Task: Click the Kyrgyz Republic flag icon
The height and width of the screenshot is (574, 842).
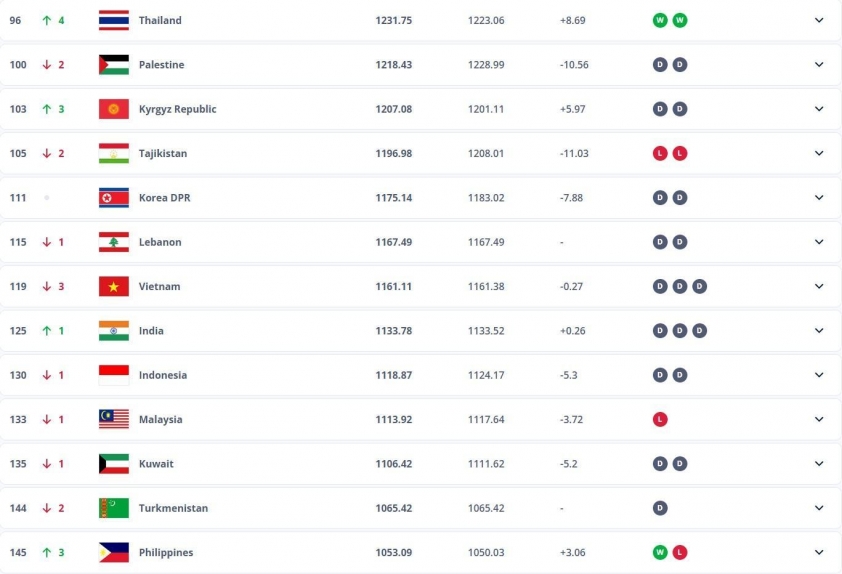Action: [114, 109]
